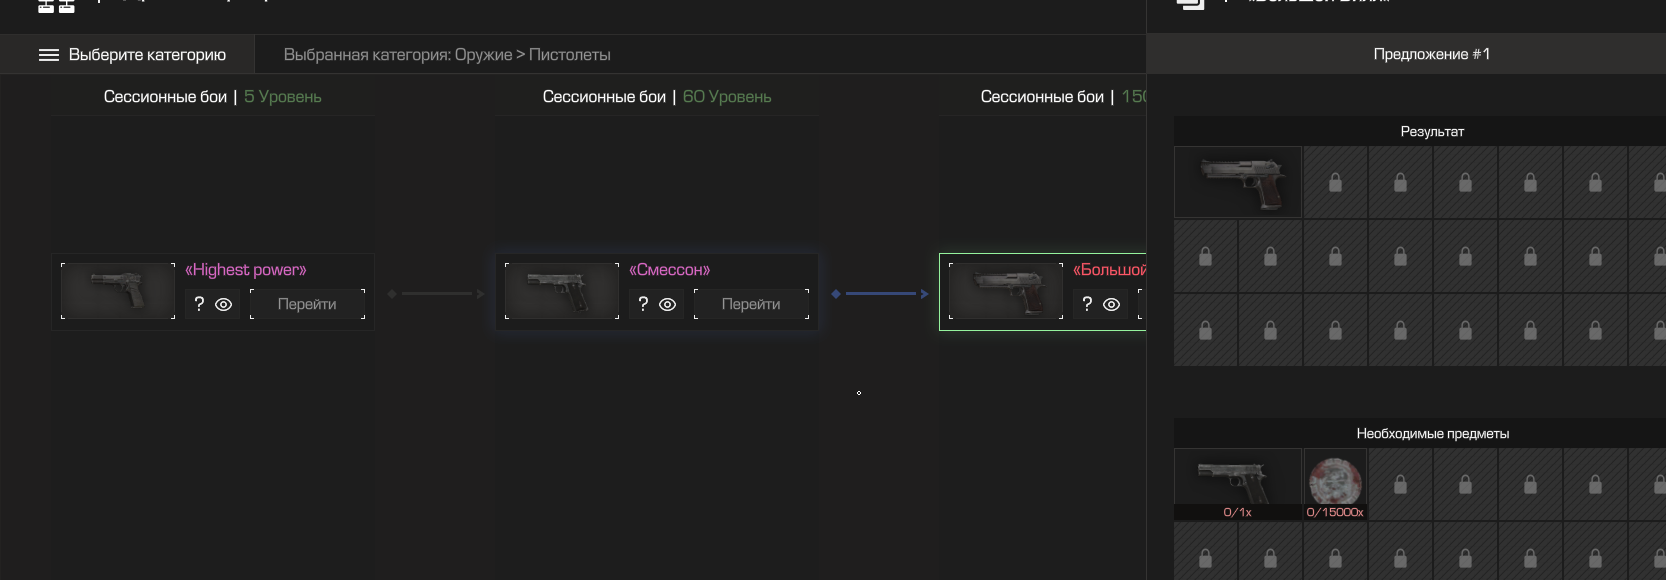Show help for «Highest power» pistol
The height and width of the screenshot is (580, 1666).
[x=199, y=304]
